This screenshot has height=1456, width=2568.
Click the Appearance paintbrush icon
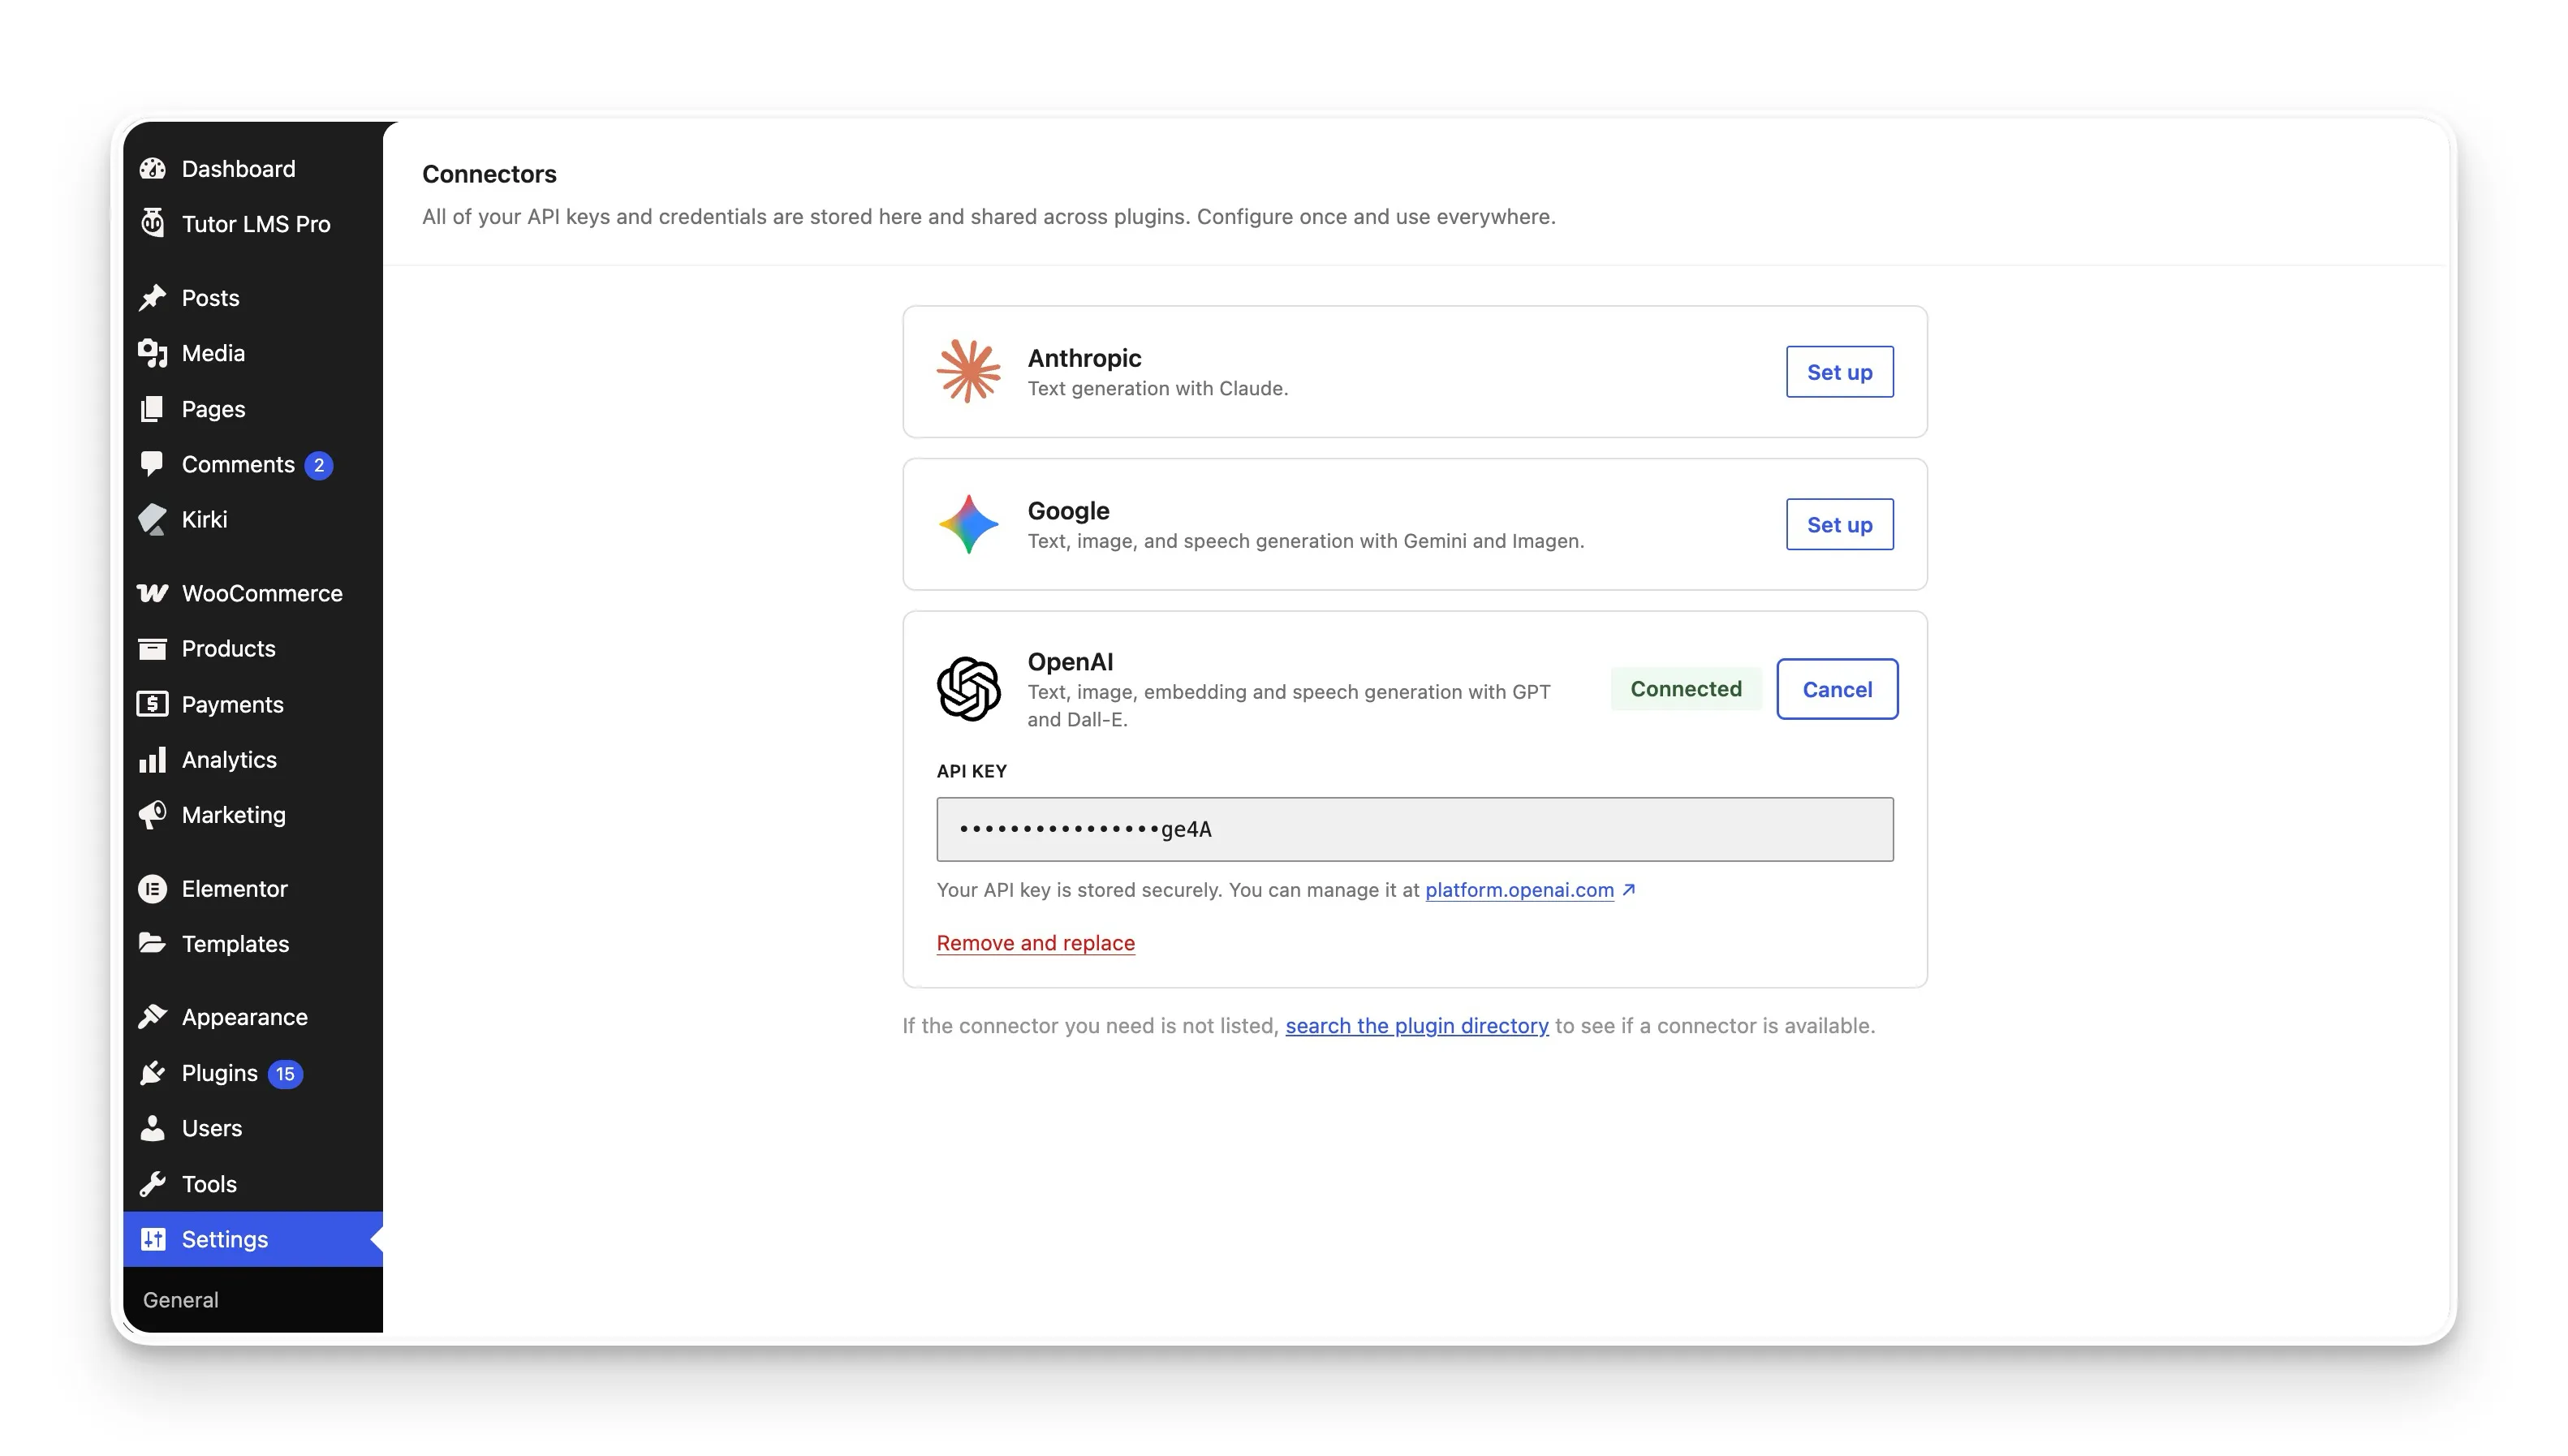click(x=152, y=1017)
